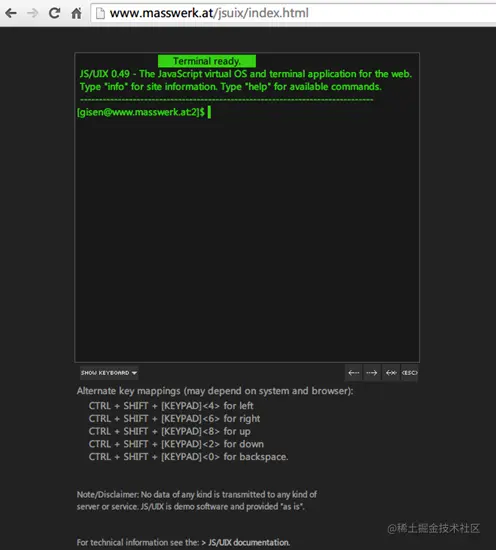Click the backspace key button below terminal
The image size is (496, 550).
391,373
